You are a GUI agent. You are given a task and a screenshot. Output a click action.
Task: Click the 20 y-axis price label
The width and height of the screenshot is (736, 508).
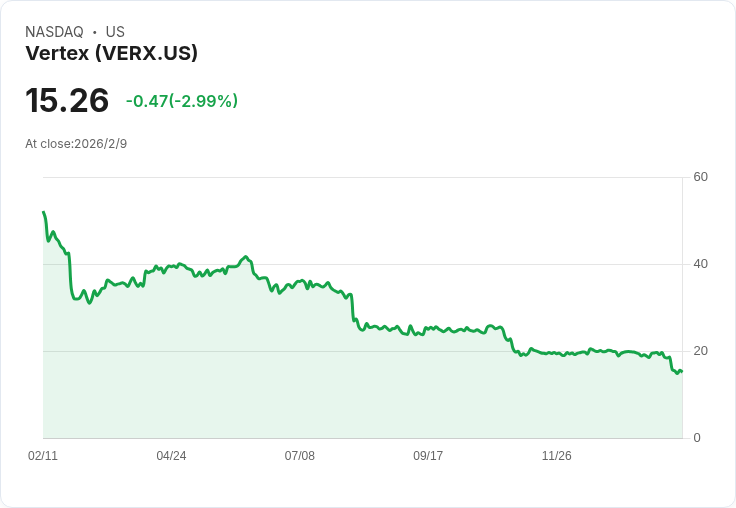[700, 351]
